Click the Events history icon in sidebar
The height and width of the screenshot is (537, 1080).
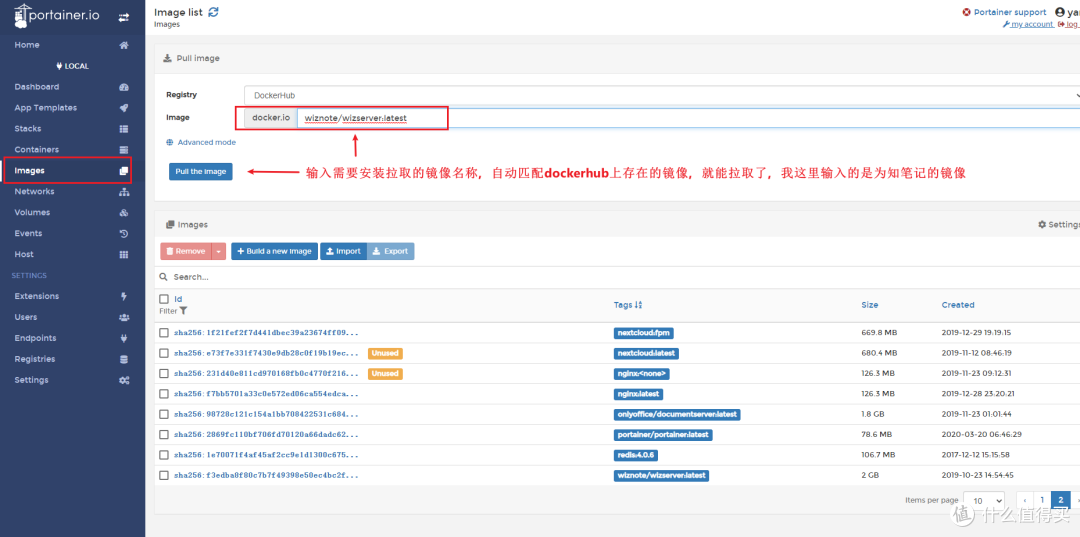point(124,234)
